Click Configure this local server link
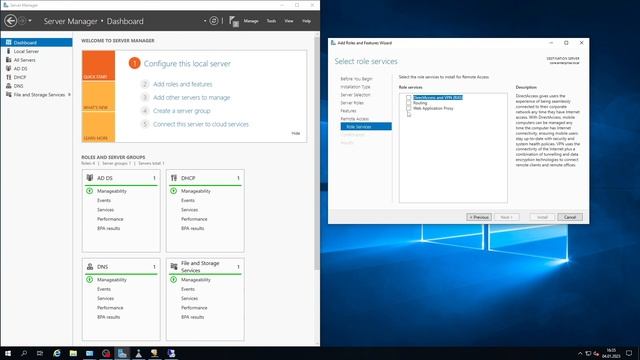 [187, 64]
